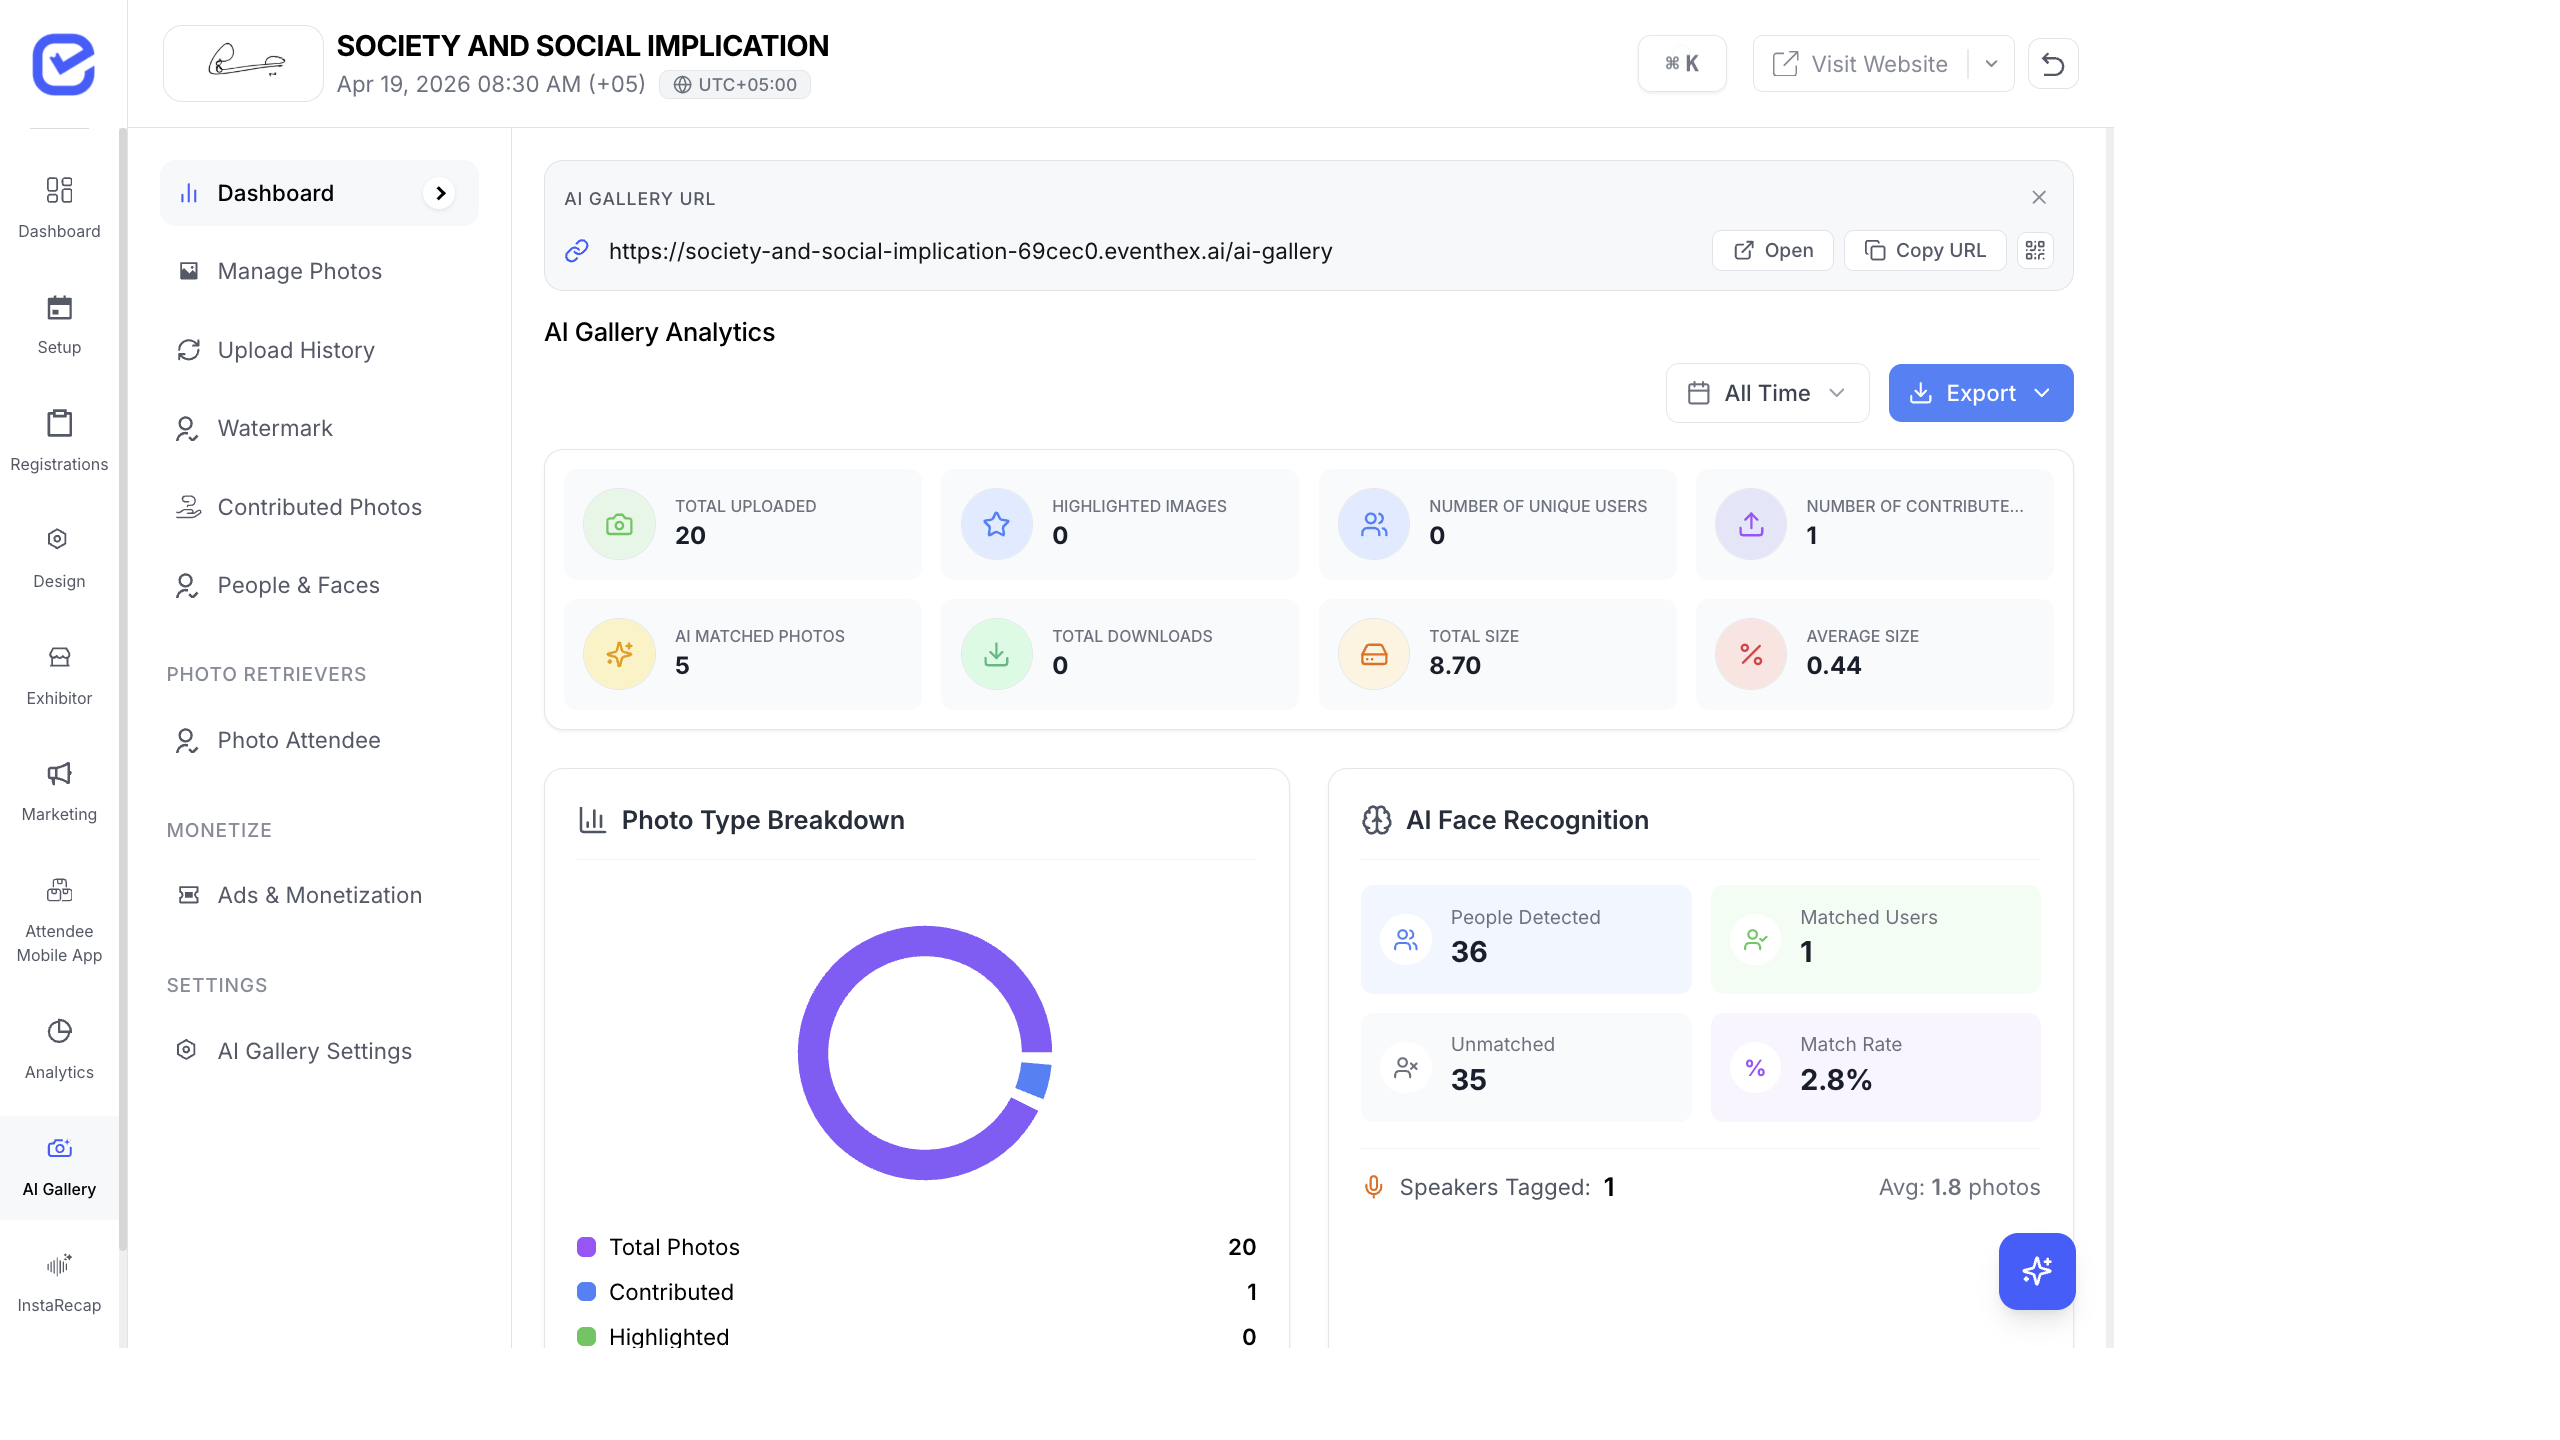Open InstaRecap in the left rail
The image size is (2560, 1440).
tap(59, 1283)
